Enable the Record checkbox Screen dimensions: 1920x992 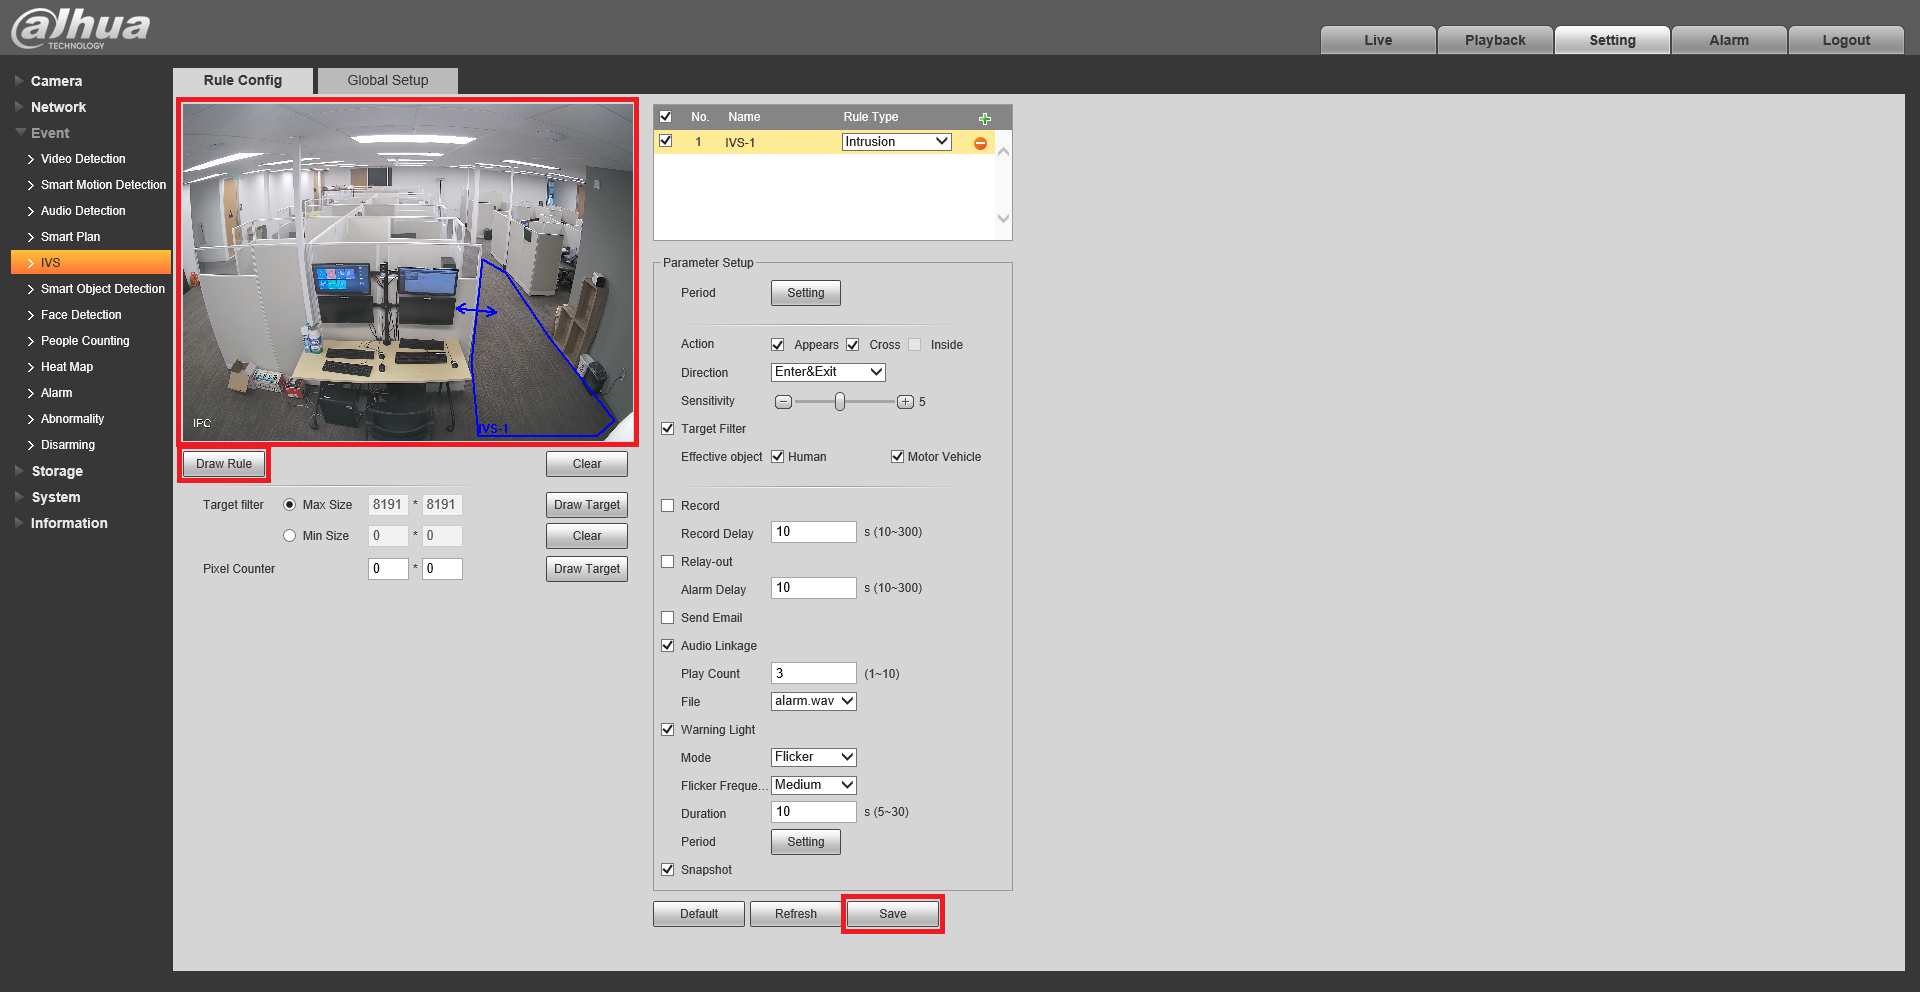tap(668, 506)
